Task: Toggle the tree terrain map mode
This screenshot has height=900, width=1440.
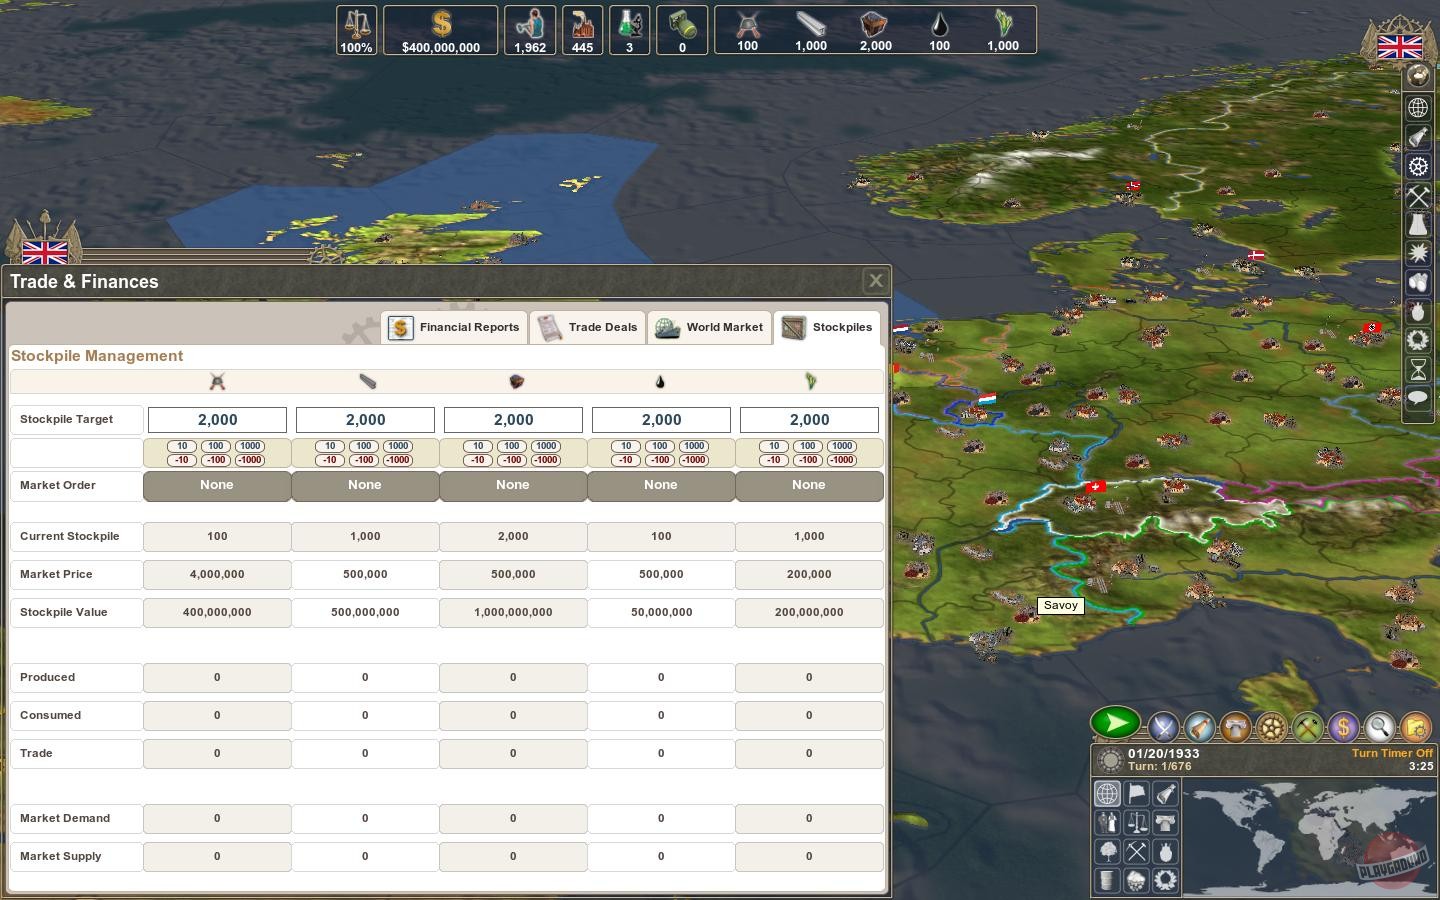Action: click(1108, 852)
